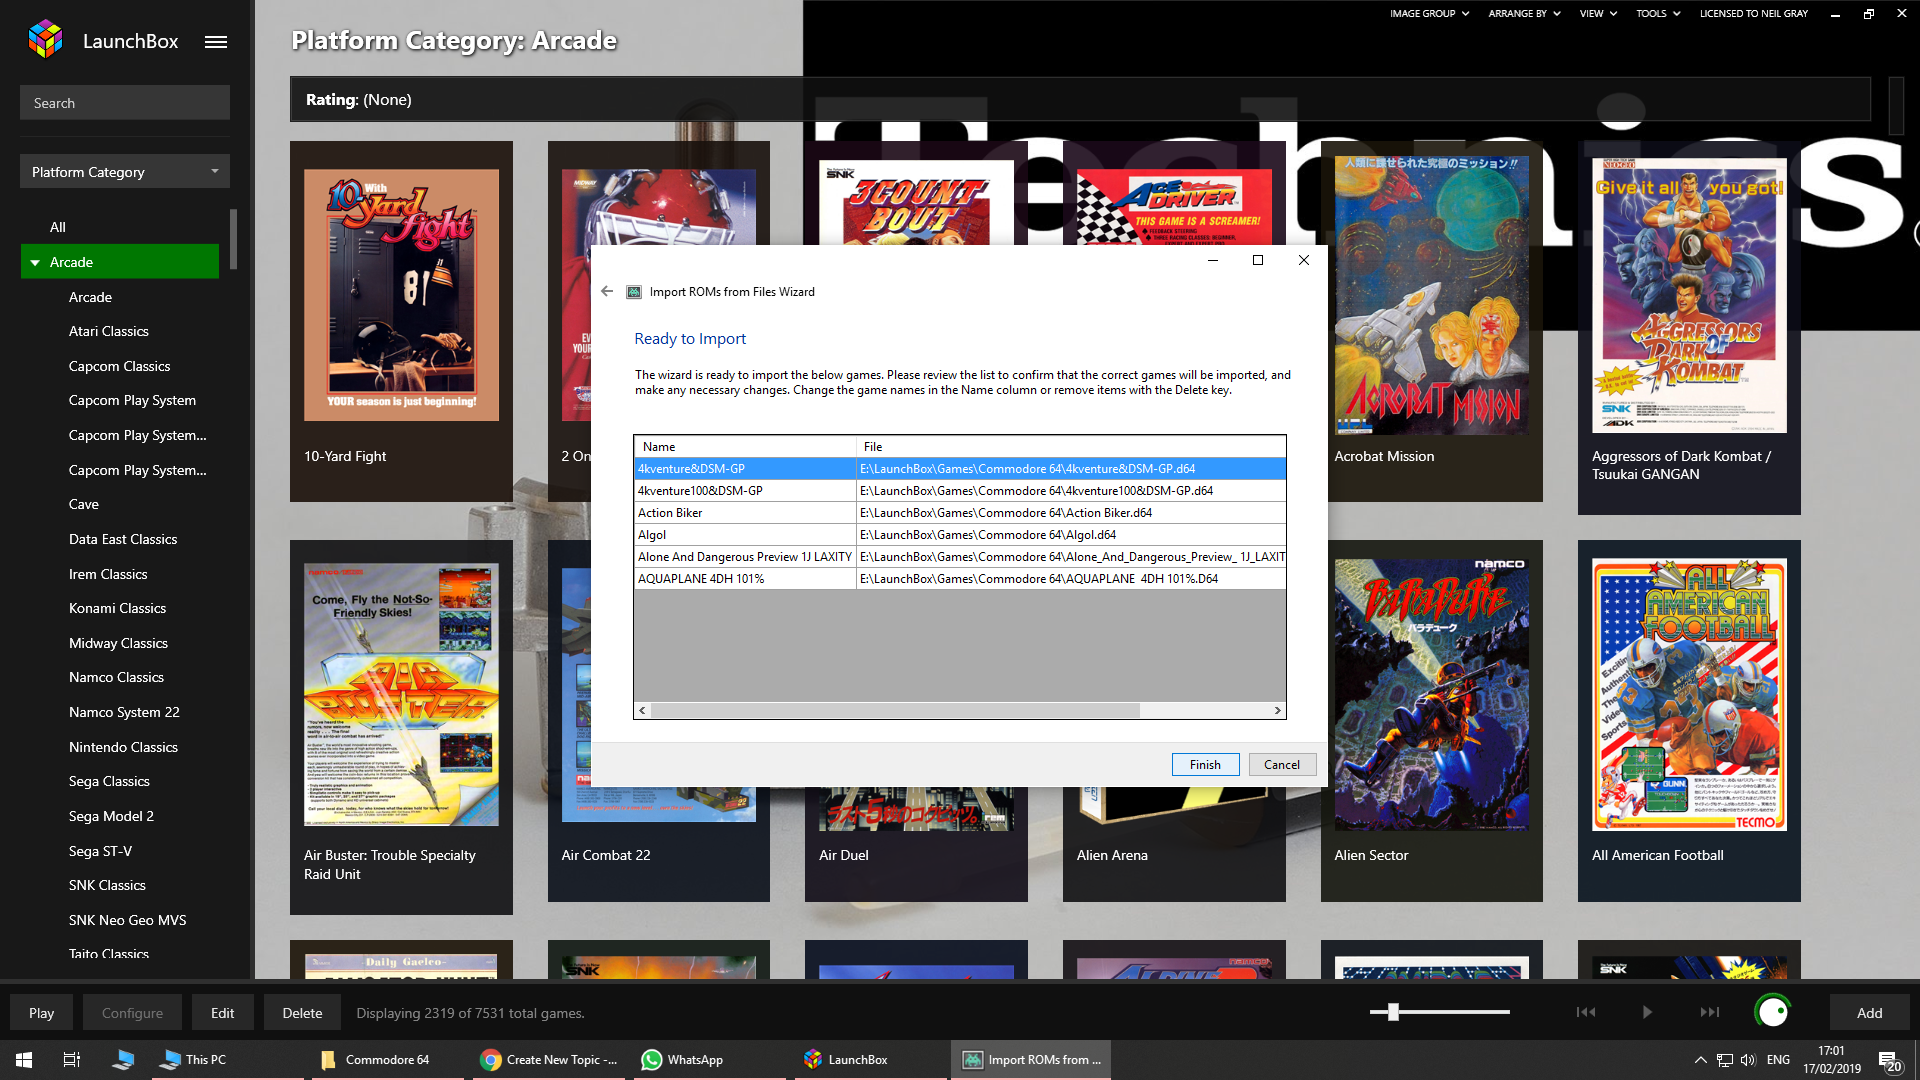Click the wizard window icon in title
The height and width of the screenshot is (1080, 1920).
633,292
